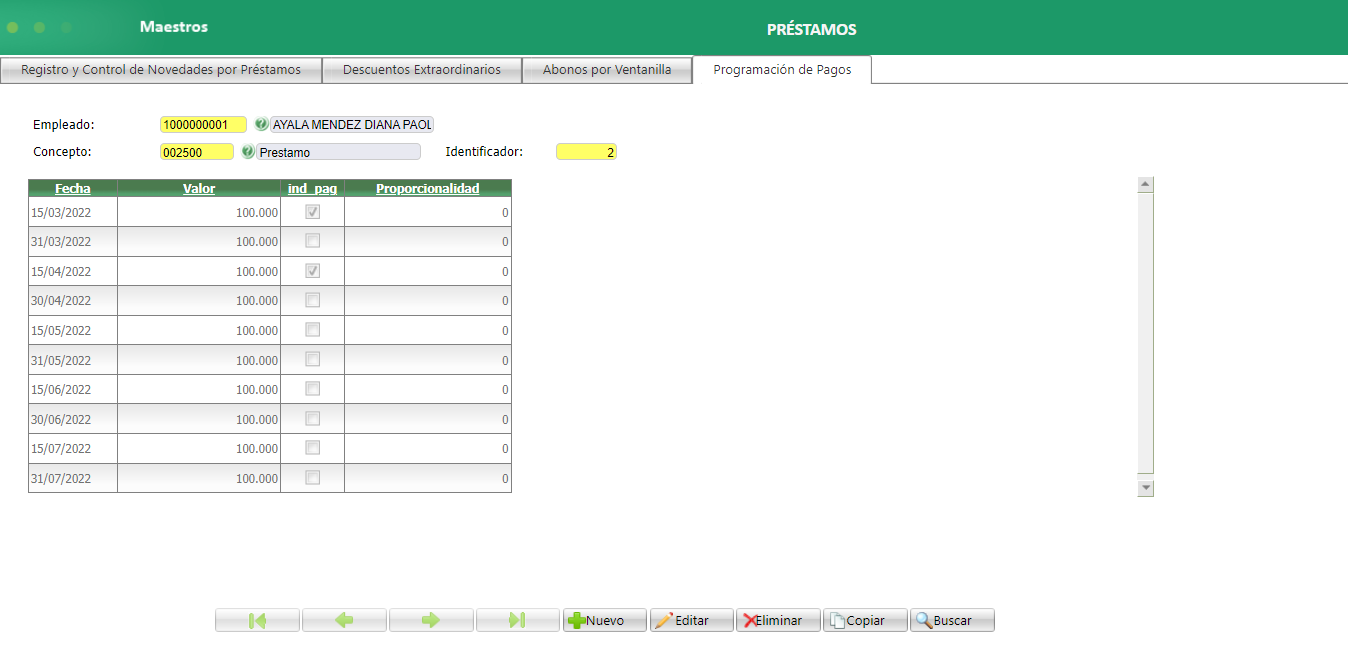The image size is (1348, 645).
Task: Select the date cell 30/04/2022
Action: (73, 300)
